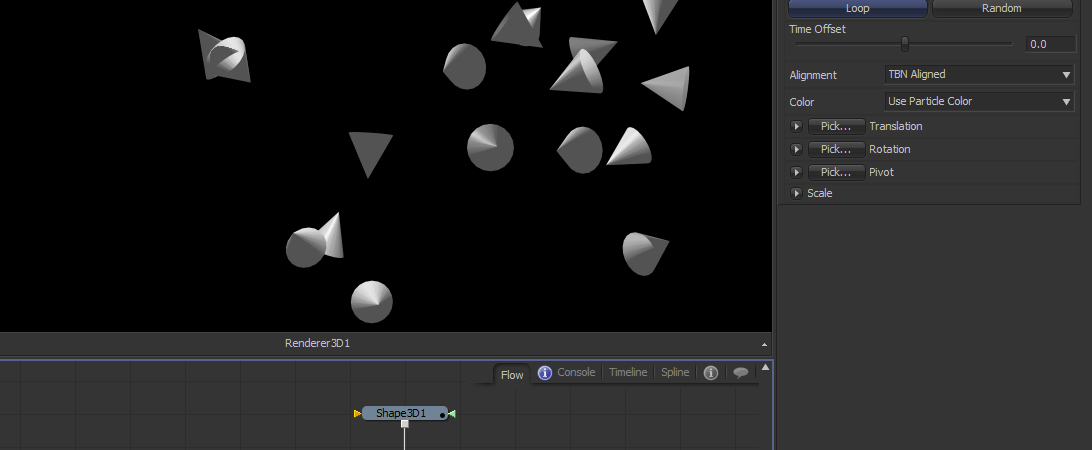Expand the Scale section

tap(797, 193)
